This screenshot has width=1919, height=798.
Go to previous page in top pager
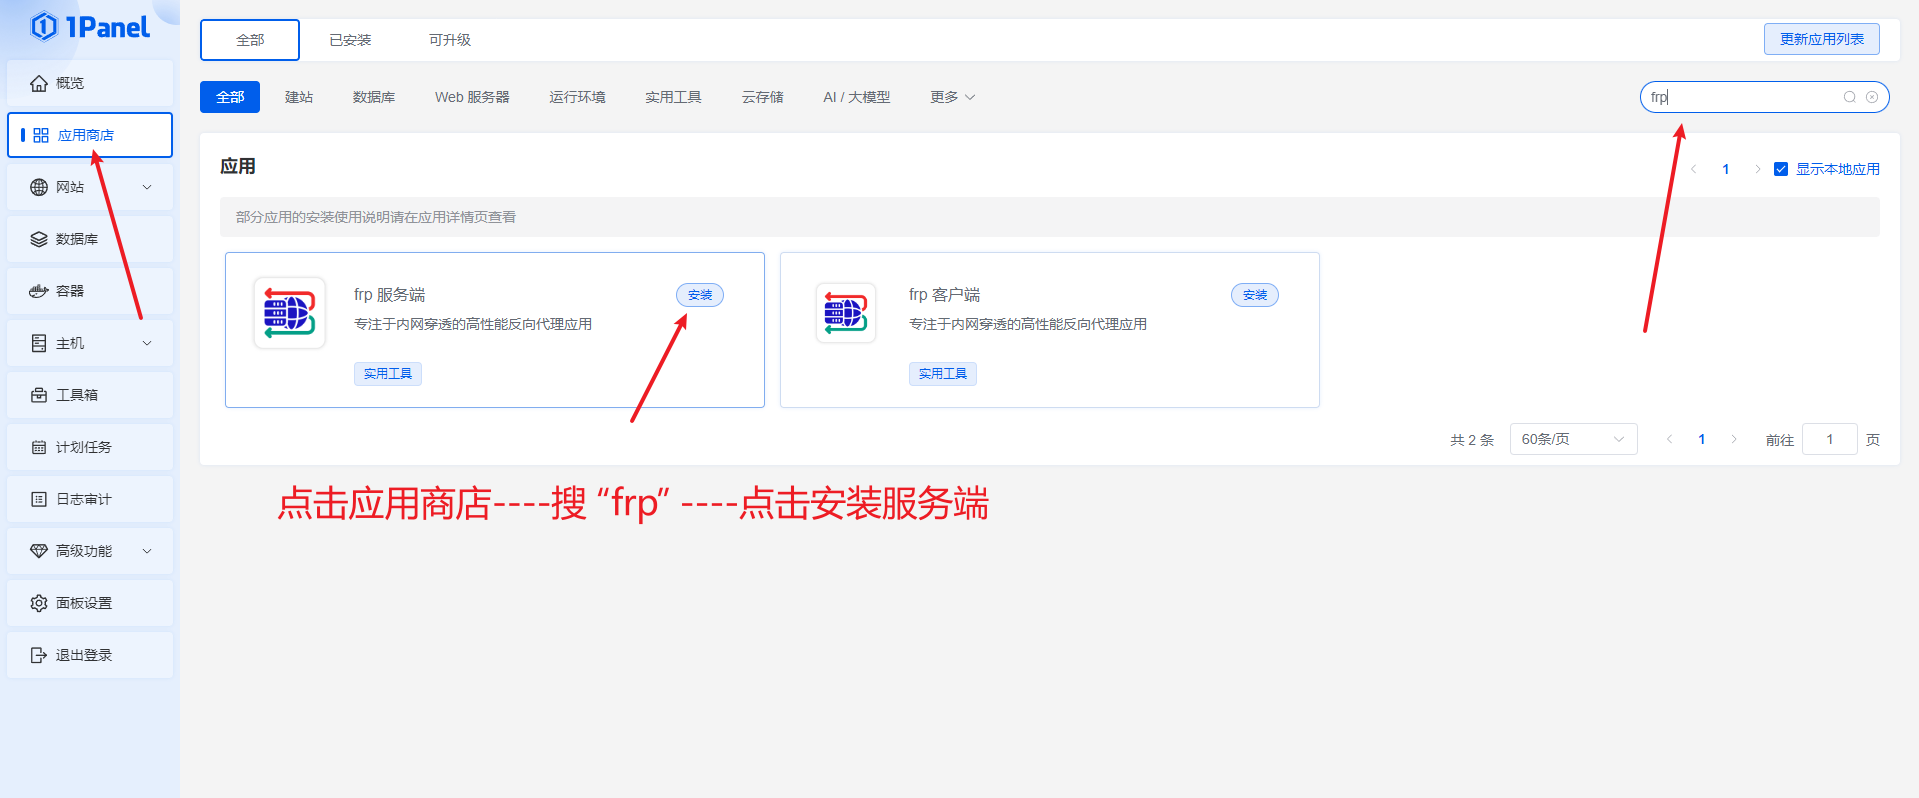[1694, 169]
